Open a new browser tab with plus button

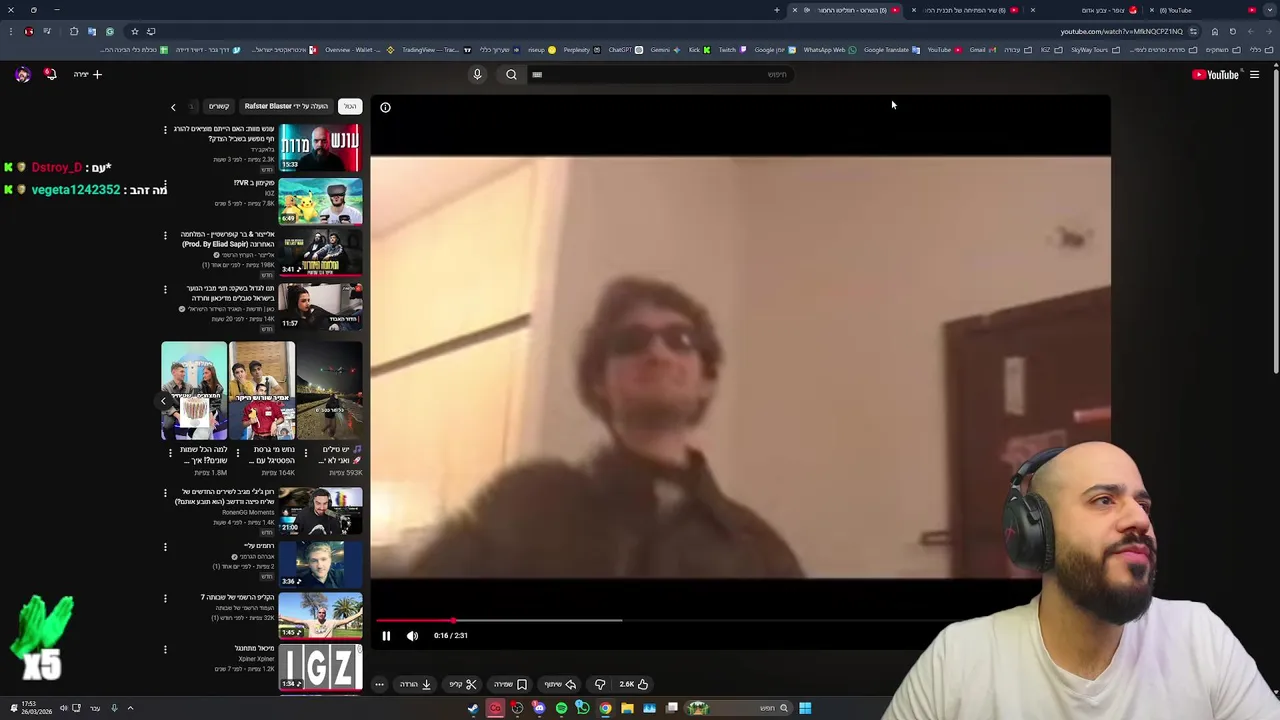777,10
